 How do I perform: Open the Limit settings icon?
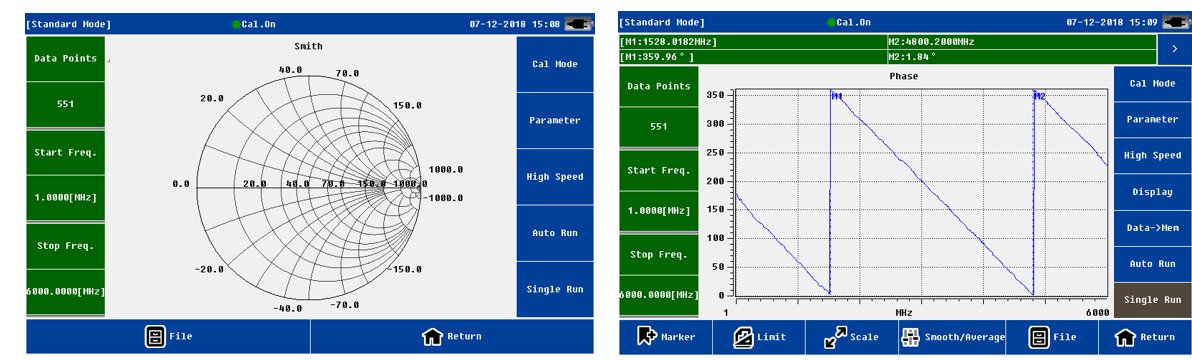coord(759,336)
